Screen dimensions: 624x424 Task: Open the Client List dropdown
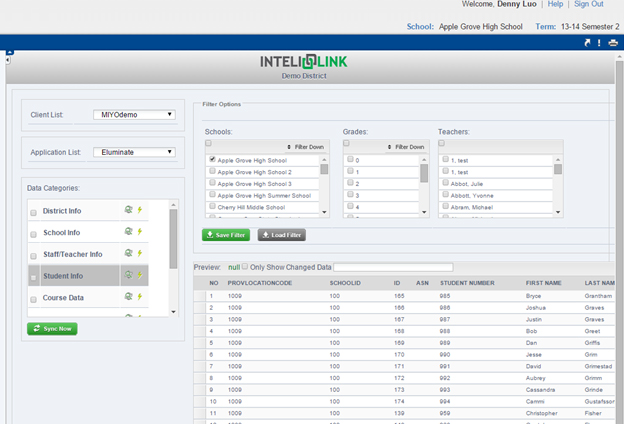pos(134,115)
